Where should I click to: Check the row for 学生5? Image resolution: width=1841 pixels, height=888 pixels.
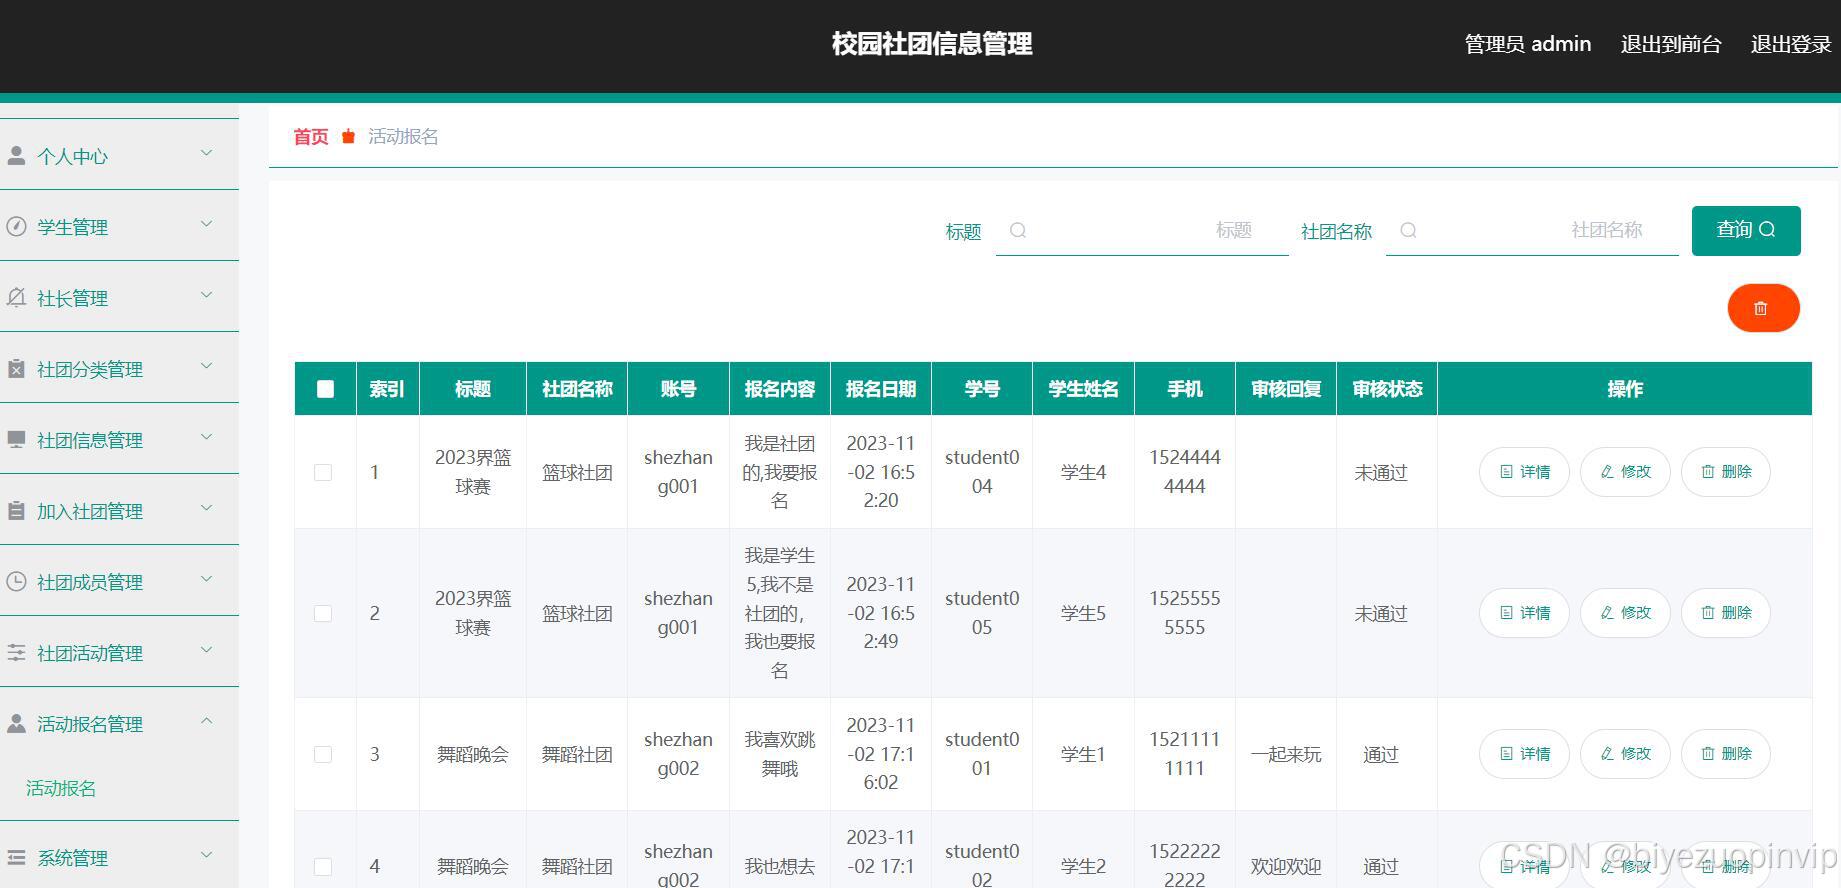point(322,613)
